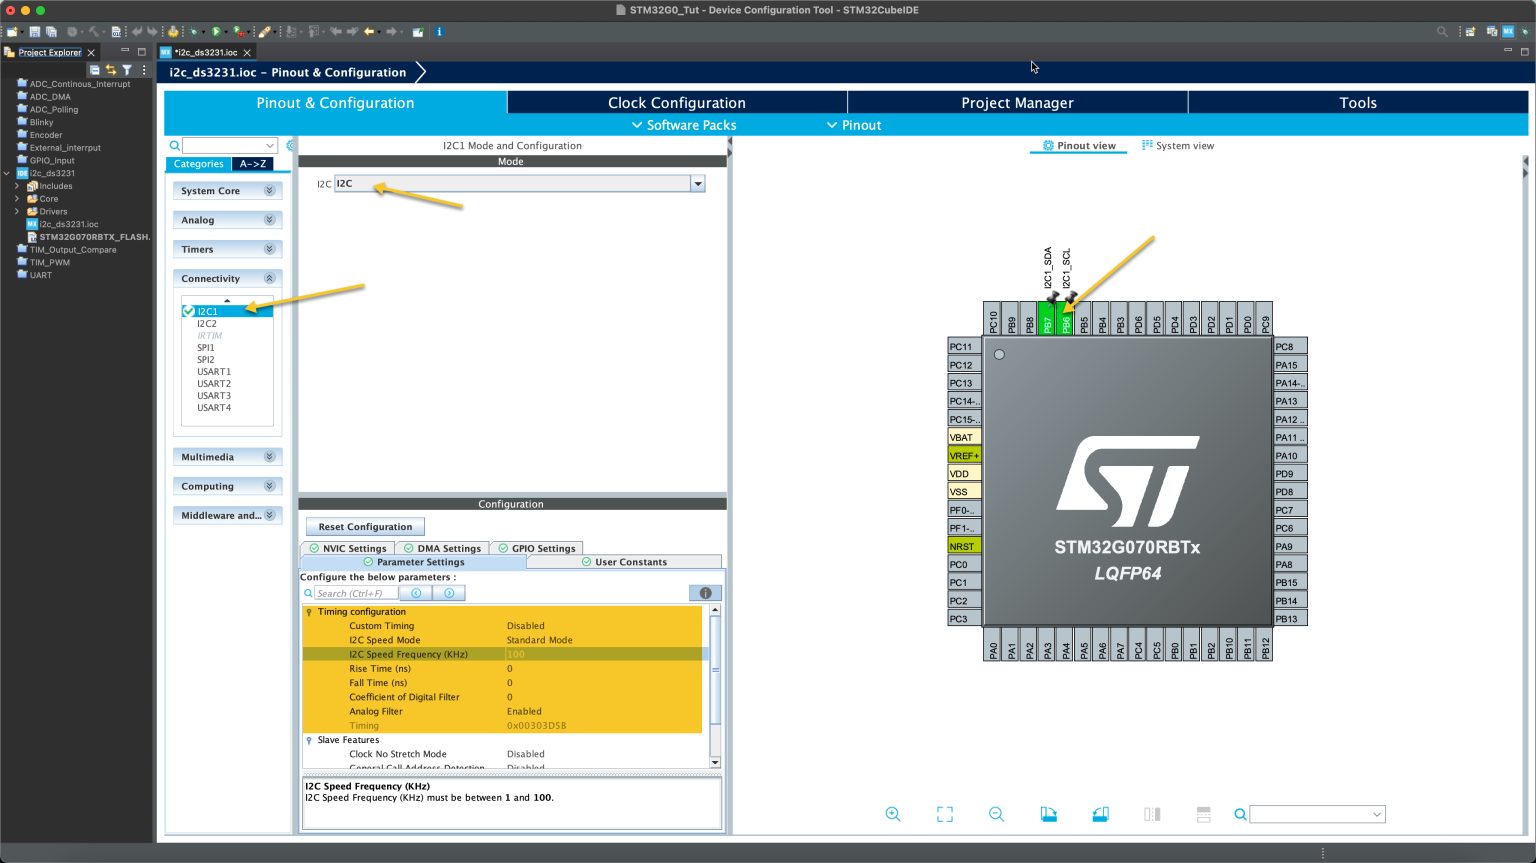Save the file with the save icon

[35, 31]
